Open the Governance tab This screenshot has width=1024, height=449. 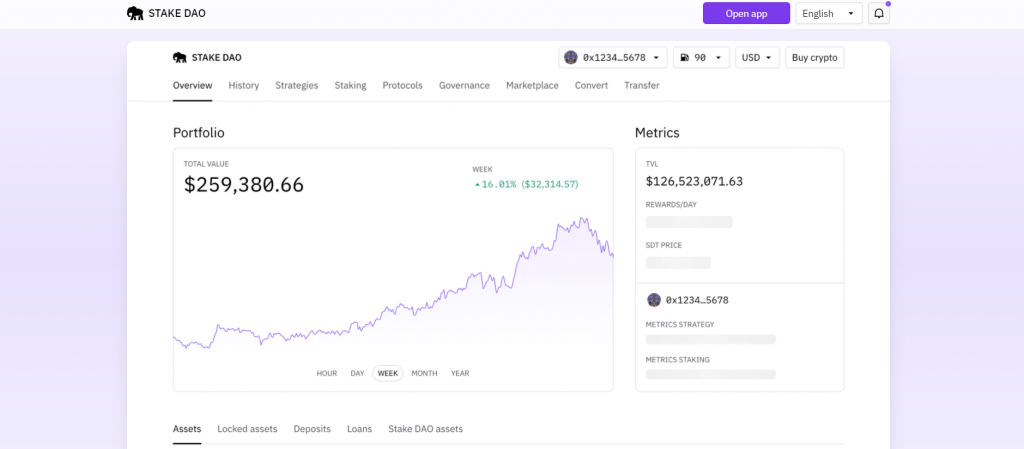pyautogui.click(x=464, y=85)
